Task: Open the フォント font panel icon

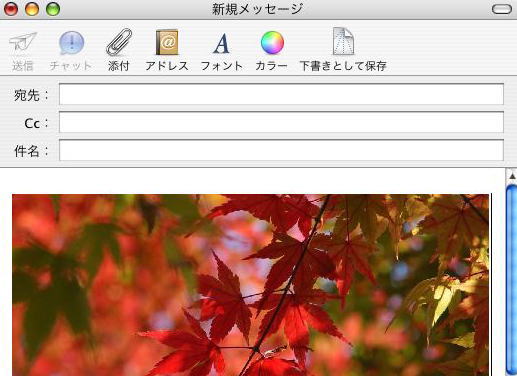Action: pos(222,43)
